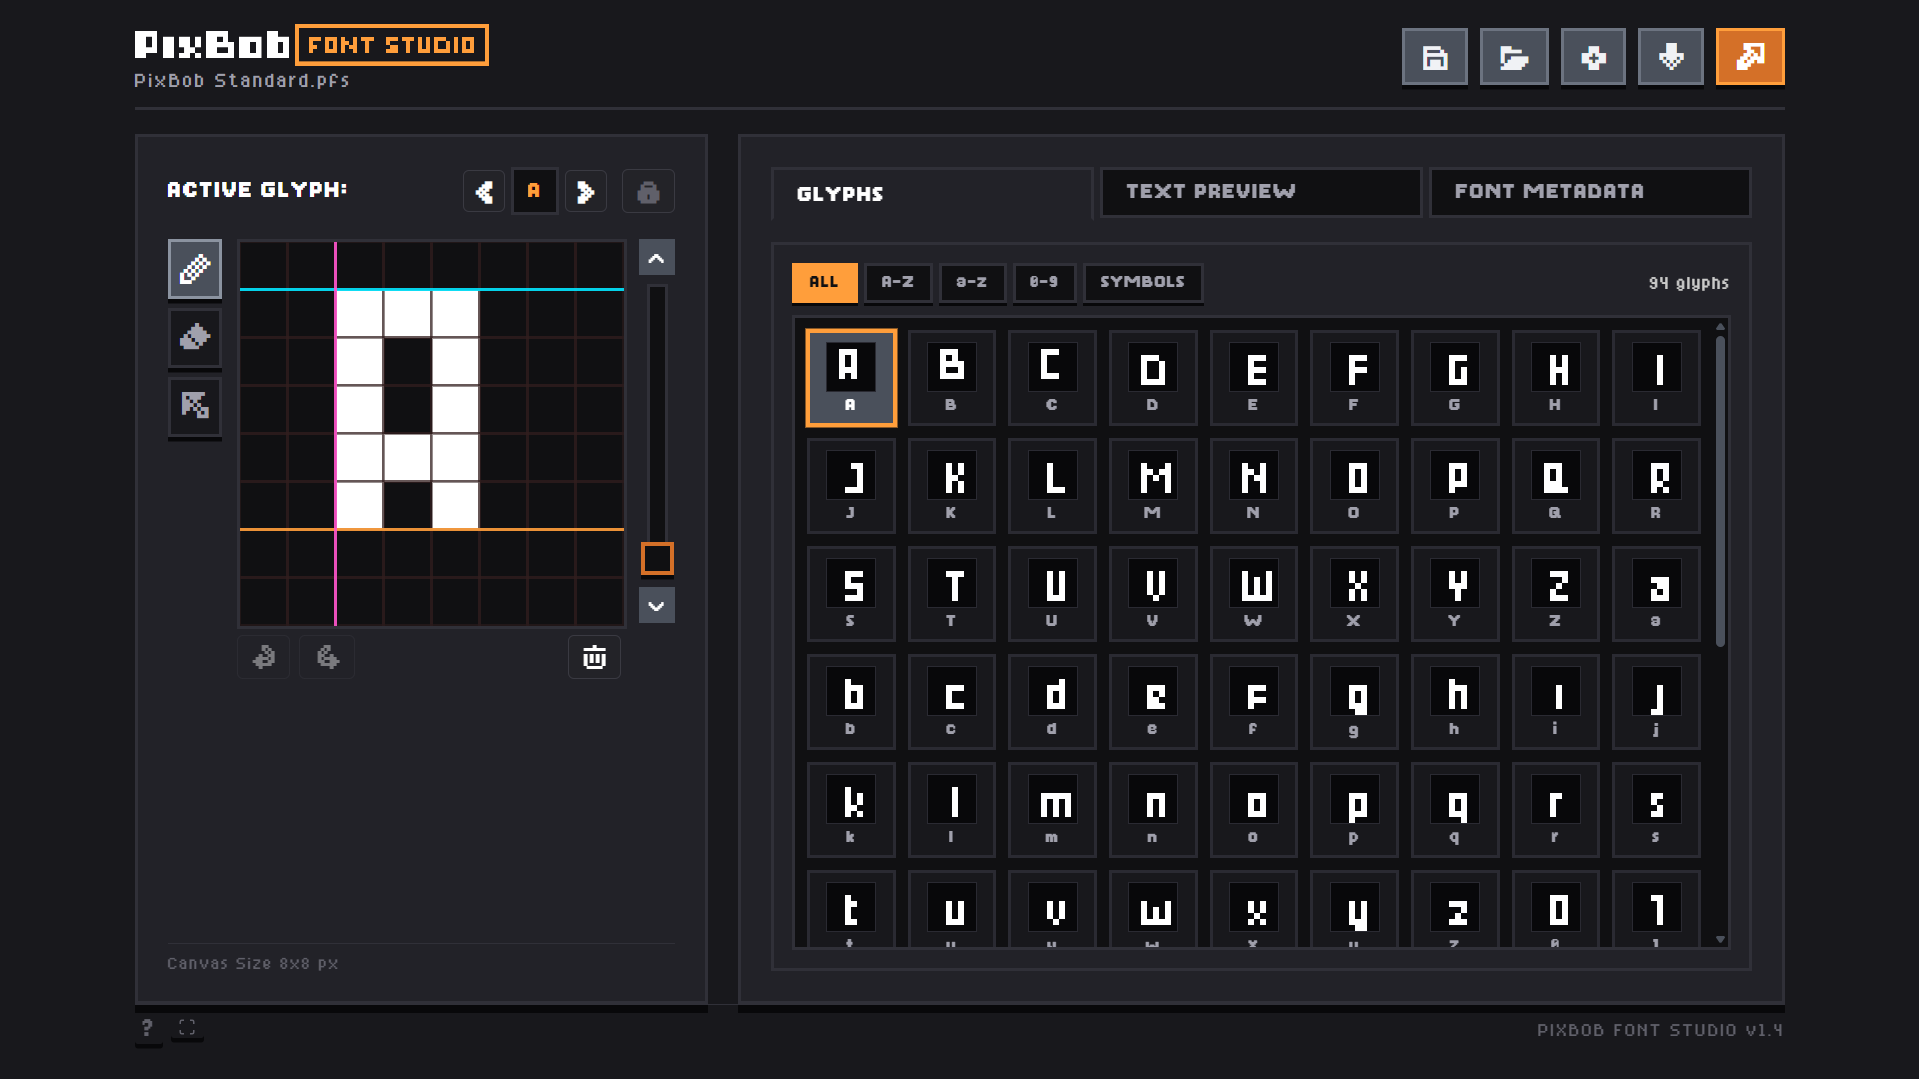
Task: Click glyph grid scrollbar down arrow
Action: tap(1720, 940)
